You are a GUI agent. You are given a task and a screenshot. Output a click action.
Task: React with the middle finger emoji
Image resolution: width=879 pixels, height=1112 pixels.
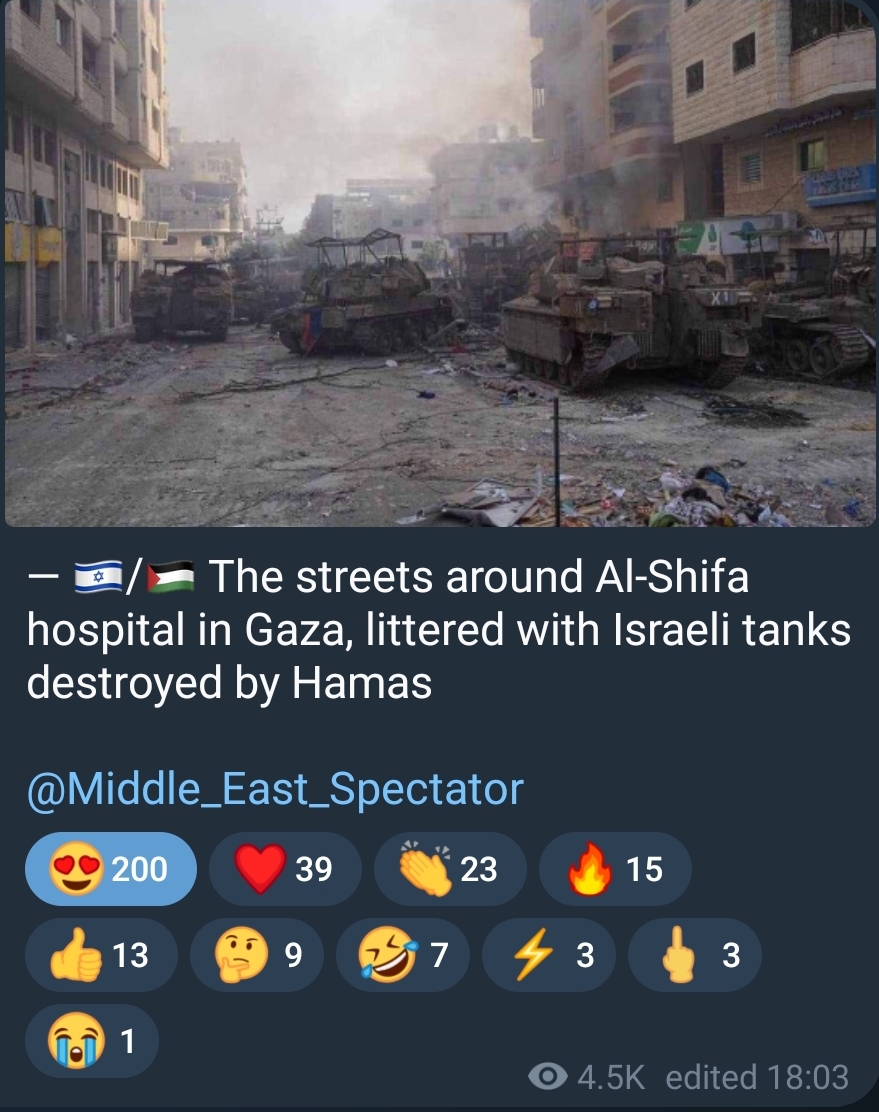[x=695, y=955]
